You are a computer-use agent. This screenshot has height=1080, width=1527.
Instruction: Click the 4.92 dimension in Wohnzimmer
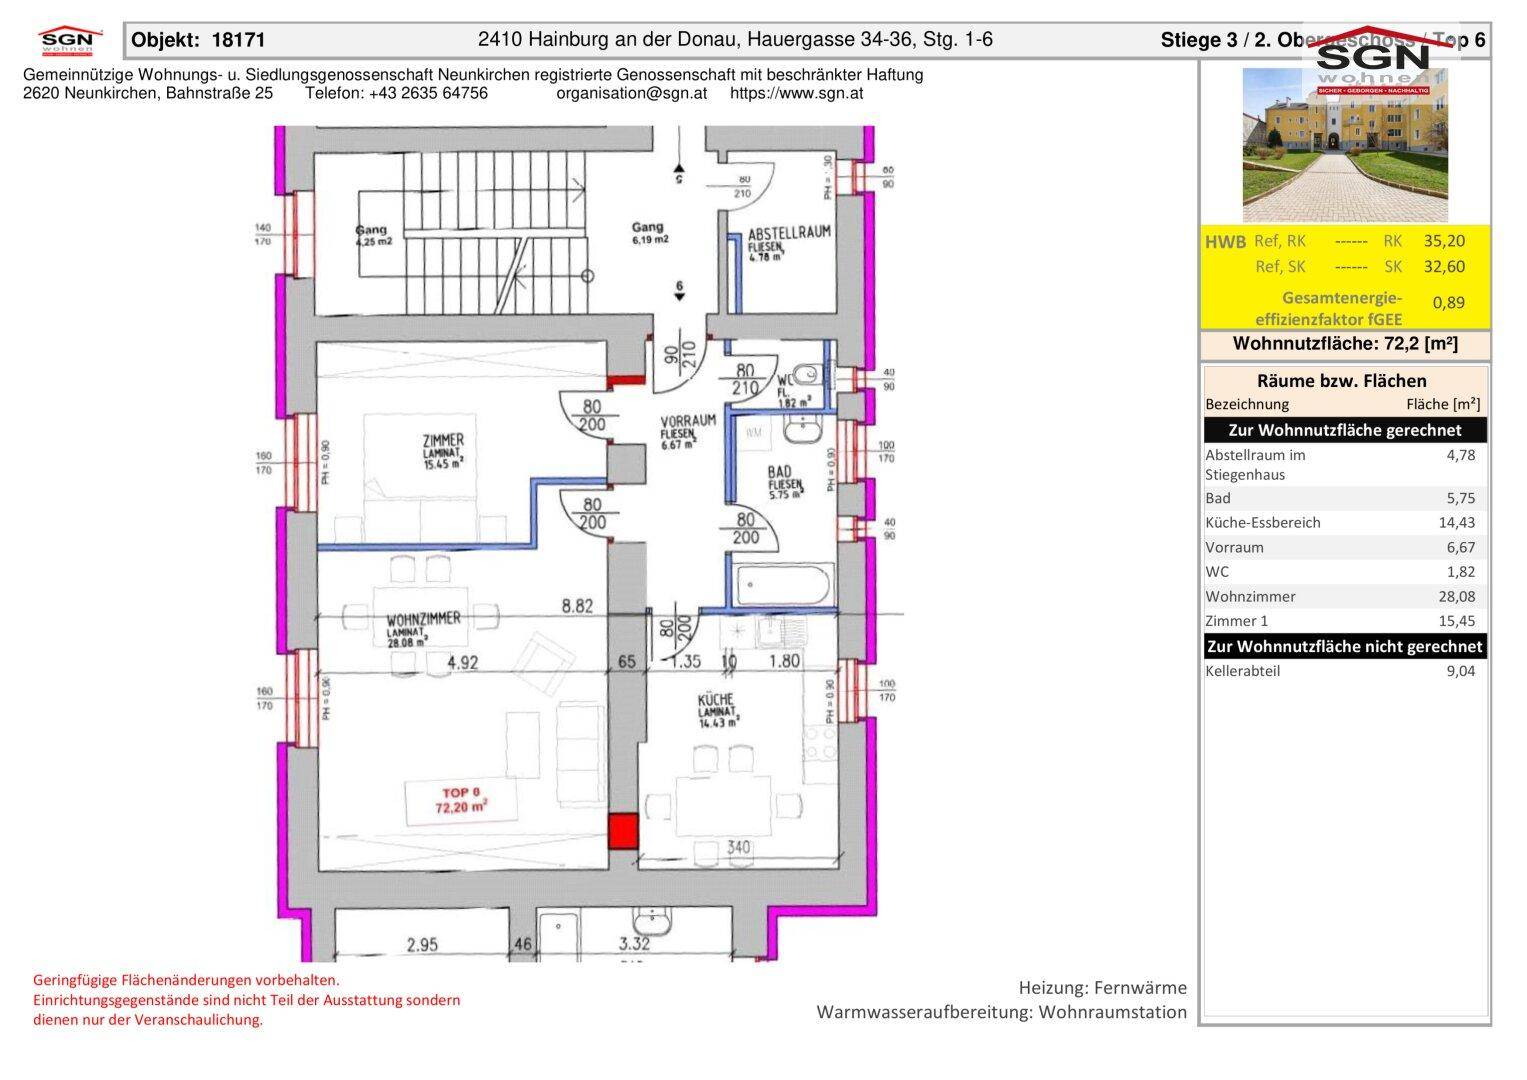pyautogui.click(x=464, y=661)
